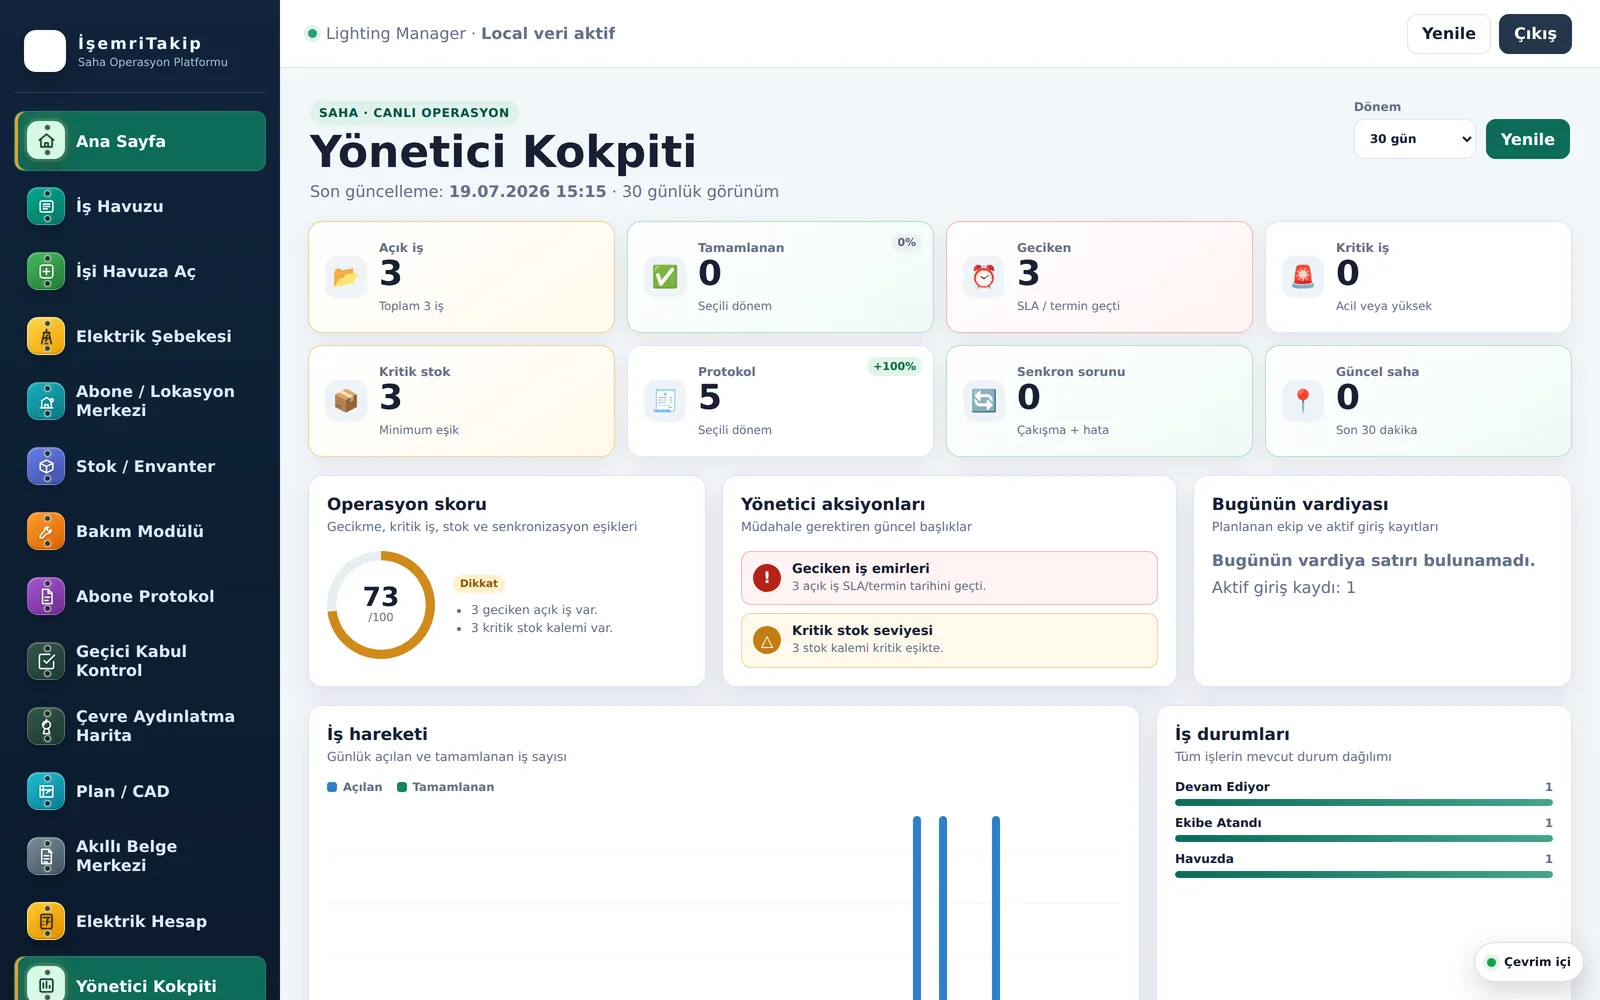This screenshot has width=1600, height=1000.
Task: Click the Devam Ediyor progress bar
Action: click(1364, 802)
